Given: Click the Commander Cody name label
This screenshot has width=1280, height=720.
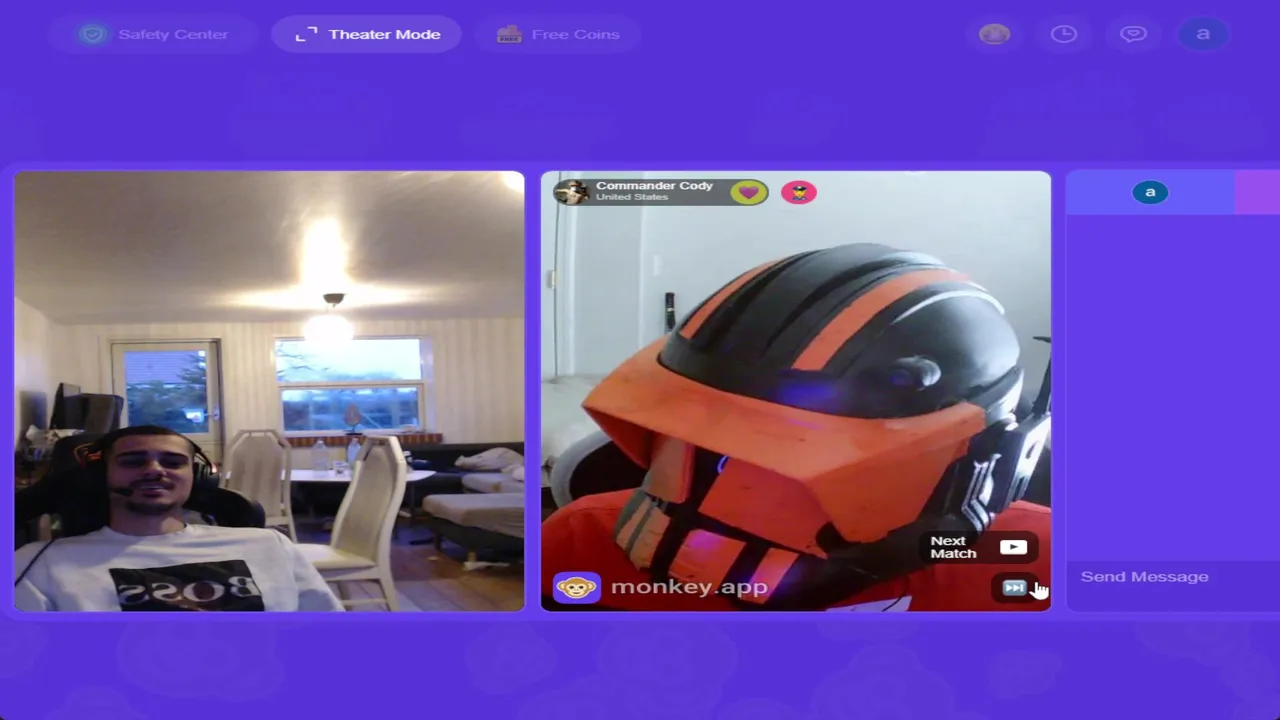Looking at the screenshot, I should point(654,186).
